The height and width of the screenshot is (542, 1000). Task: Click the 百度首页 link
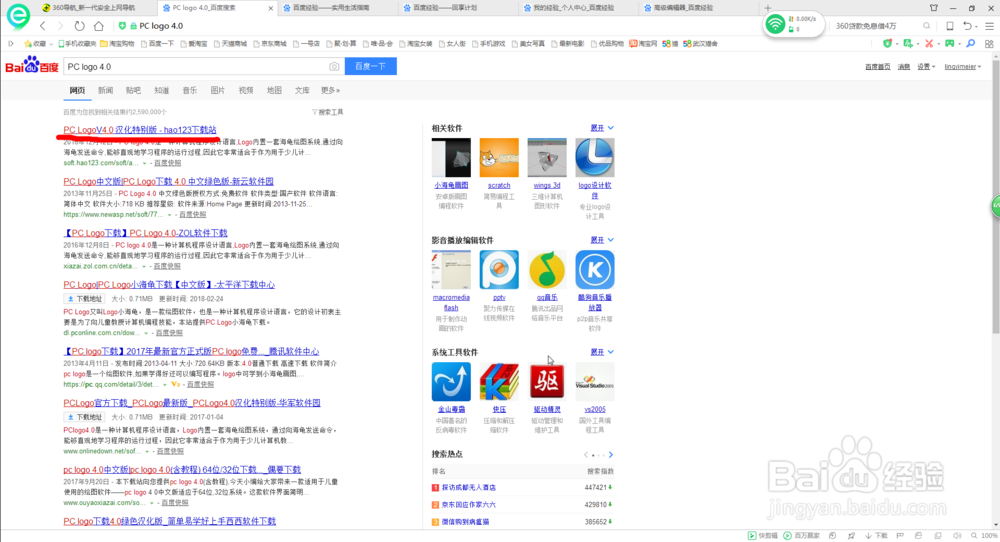pyautogui.click(x=878, y=66)
